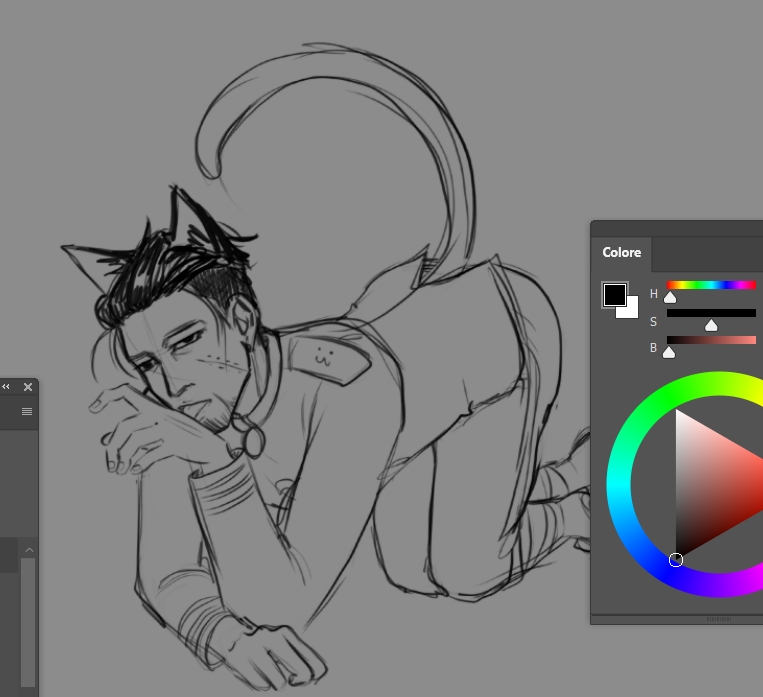Open the left panel's hamburger menu
Image resolution: width=763 pixels, height=697 pixels.
pyautogui.click(x=27, y=411)
